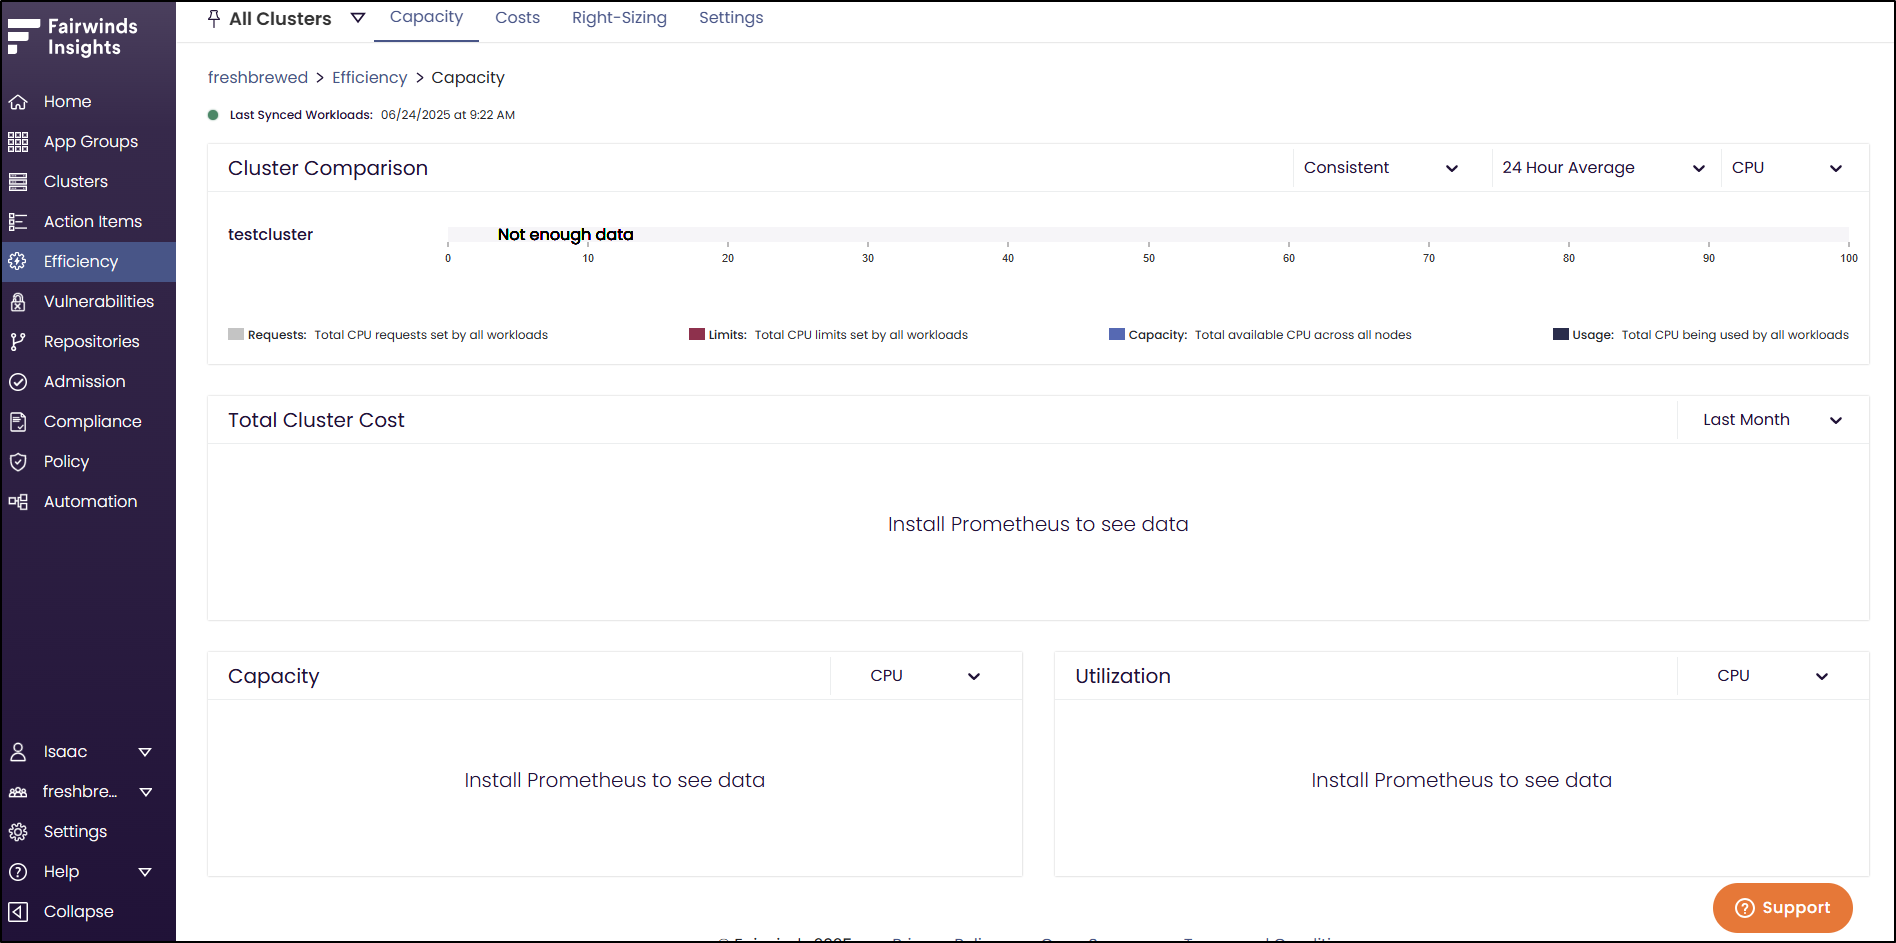Click the Clusters stack icon
The image size is (1896, 943).
18,182
